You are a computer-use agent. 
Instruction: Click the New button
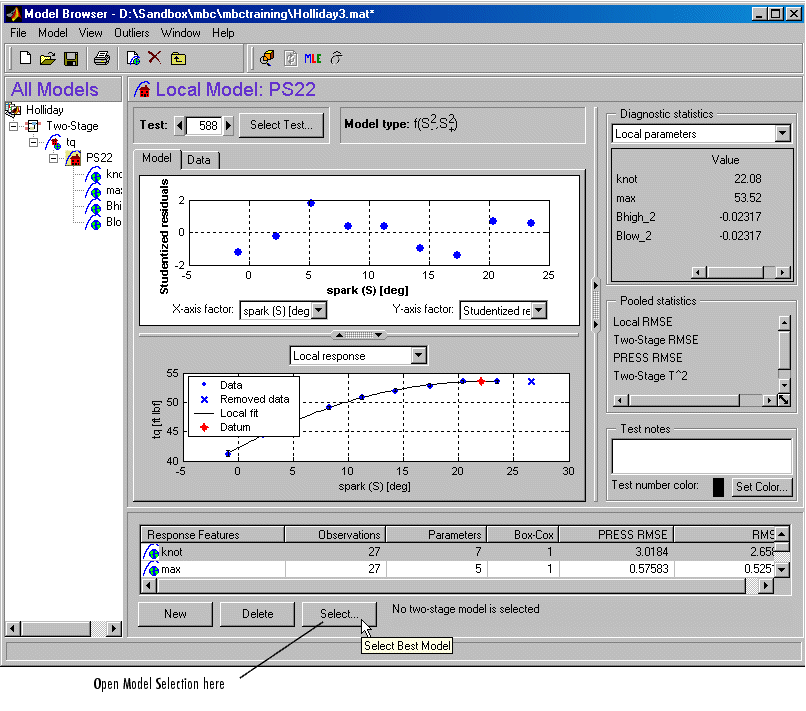pos(175,614)
